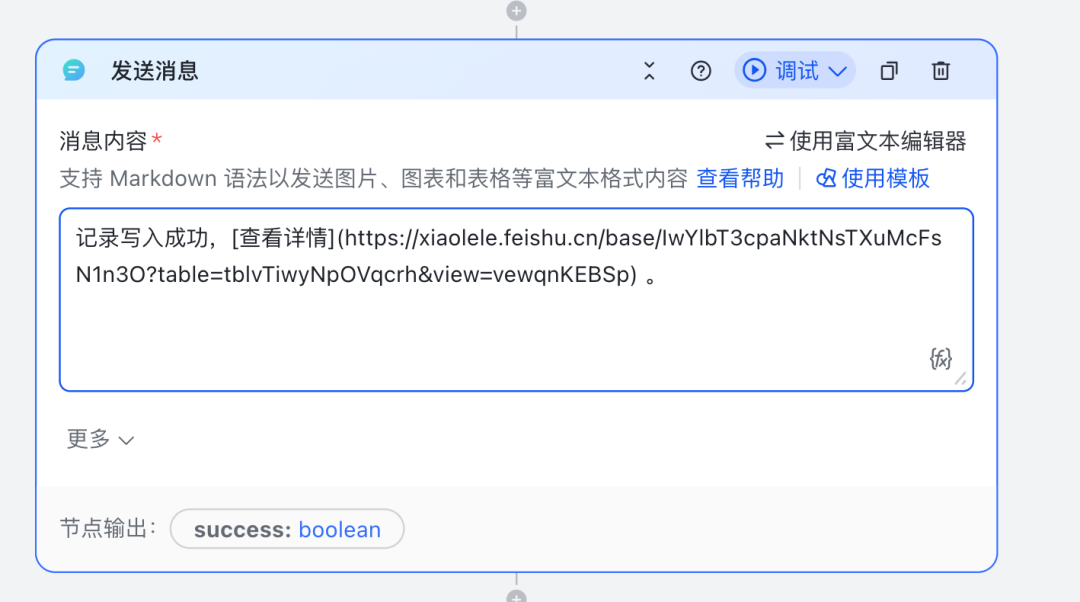The width and height of the screenshot is (1080, 602).
Task: Click the text area resize handle
Action: (x=961, y=379)
